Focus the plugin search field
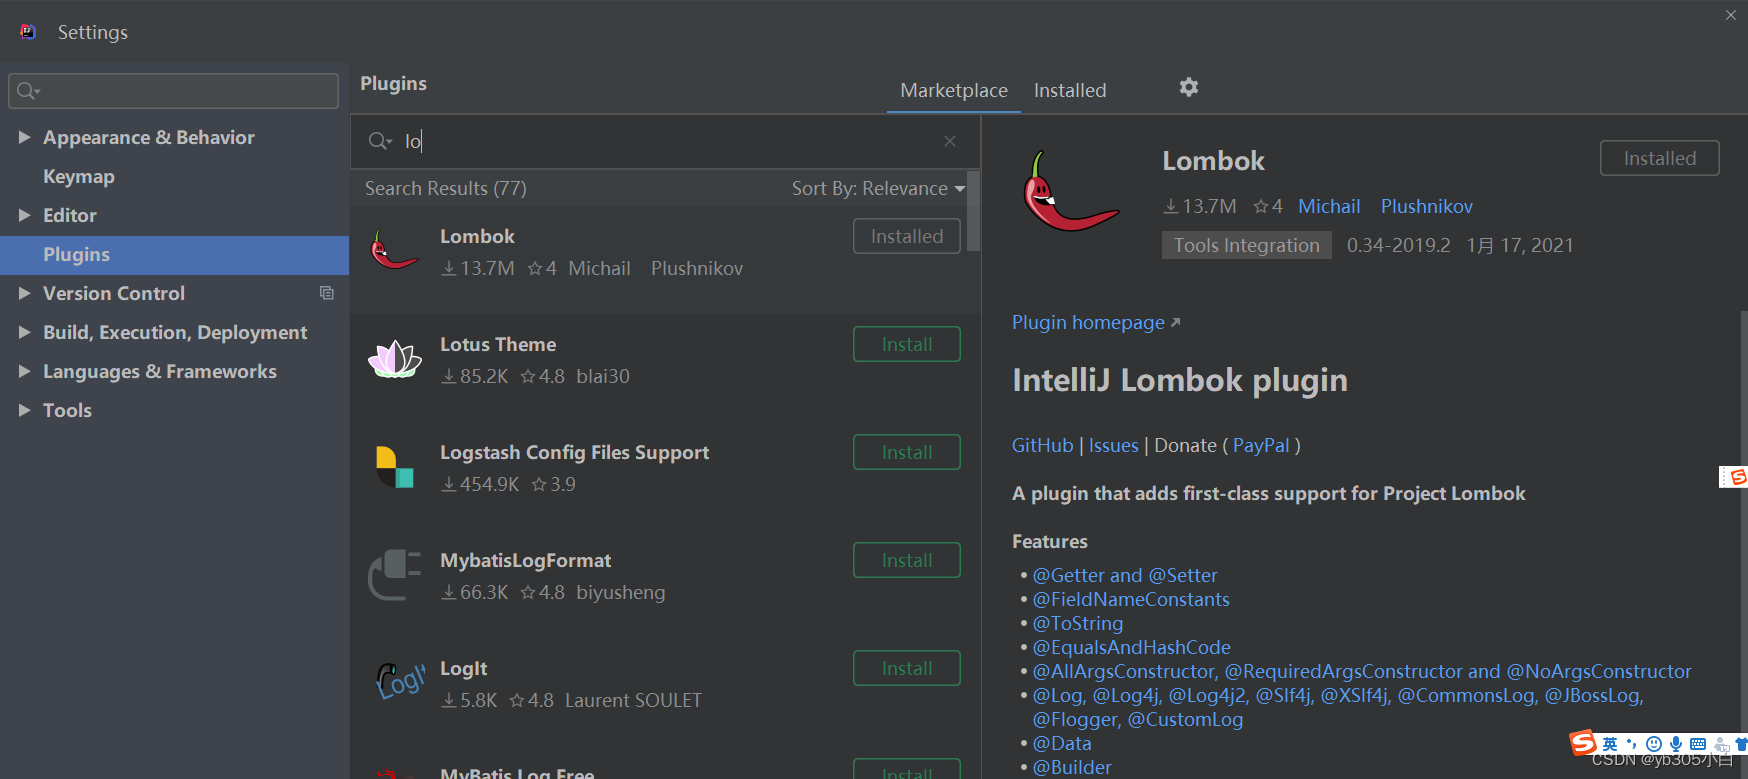1748x779 pixels. [x=665, y=141]
